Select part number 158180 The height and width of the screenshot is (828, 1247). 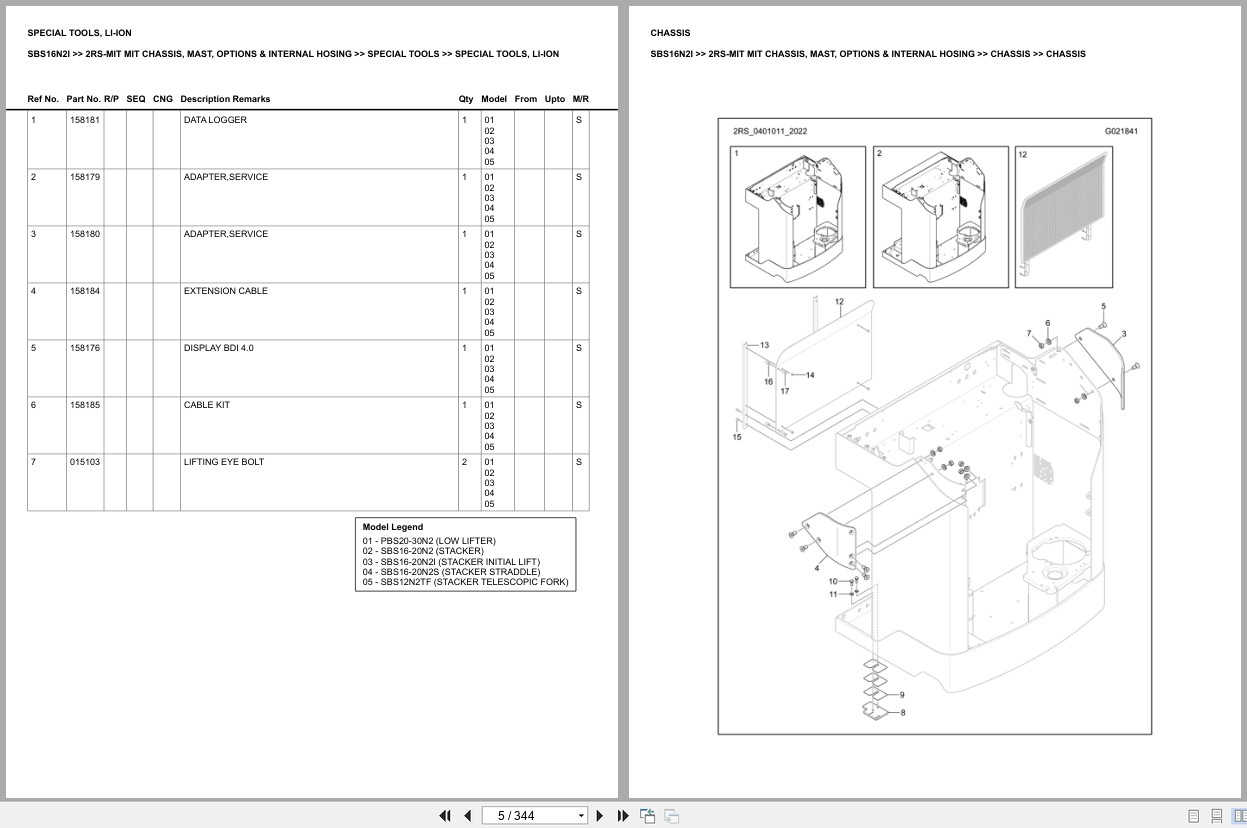click(85, 234)
